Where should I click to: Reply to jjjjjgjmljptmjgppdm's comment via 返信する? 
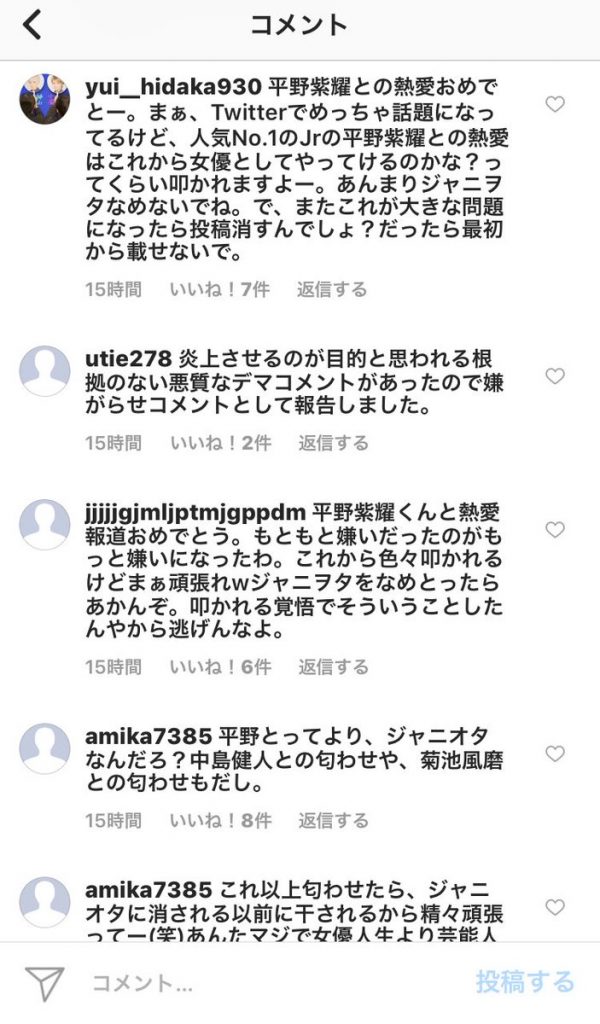coord(334,667)
